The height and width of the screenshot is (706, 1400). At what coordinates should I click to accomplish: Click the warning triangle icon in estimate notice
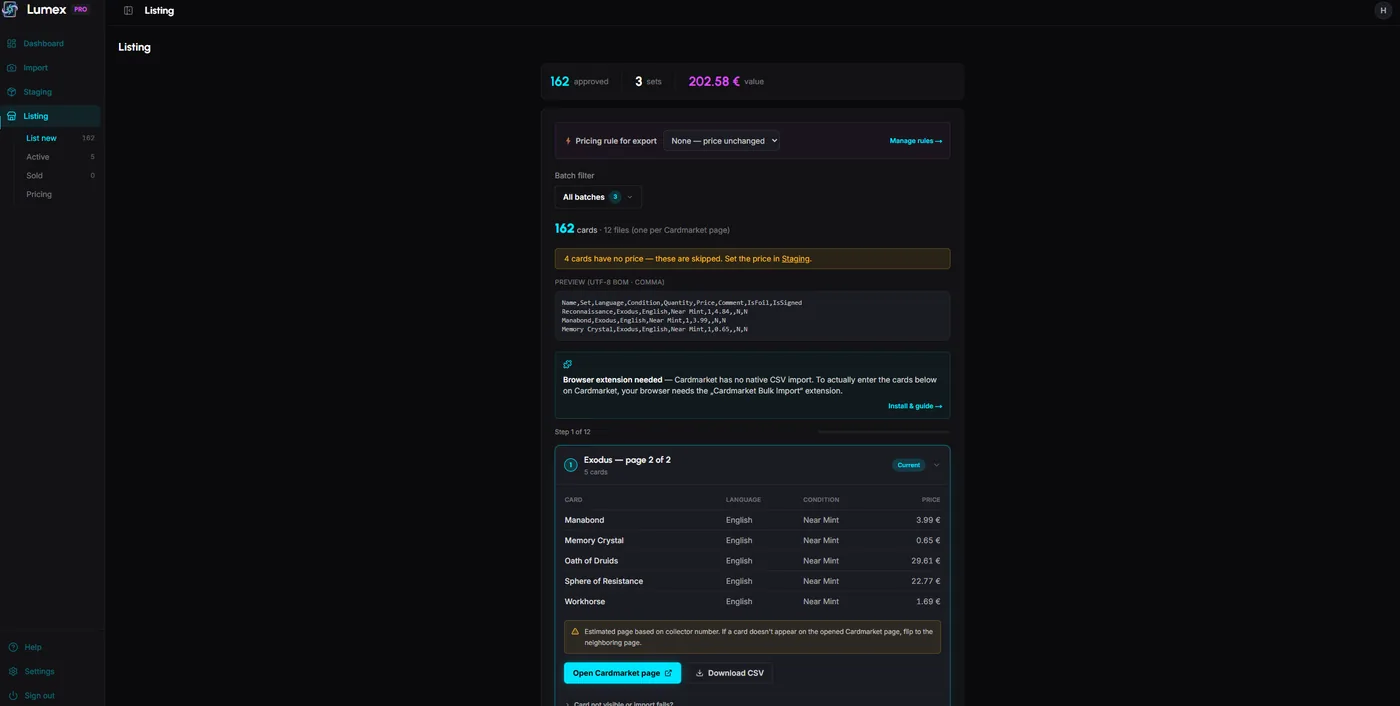[575, 632]
